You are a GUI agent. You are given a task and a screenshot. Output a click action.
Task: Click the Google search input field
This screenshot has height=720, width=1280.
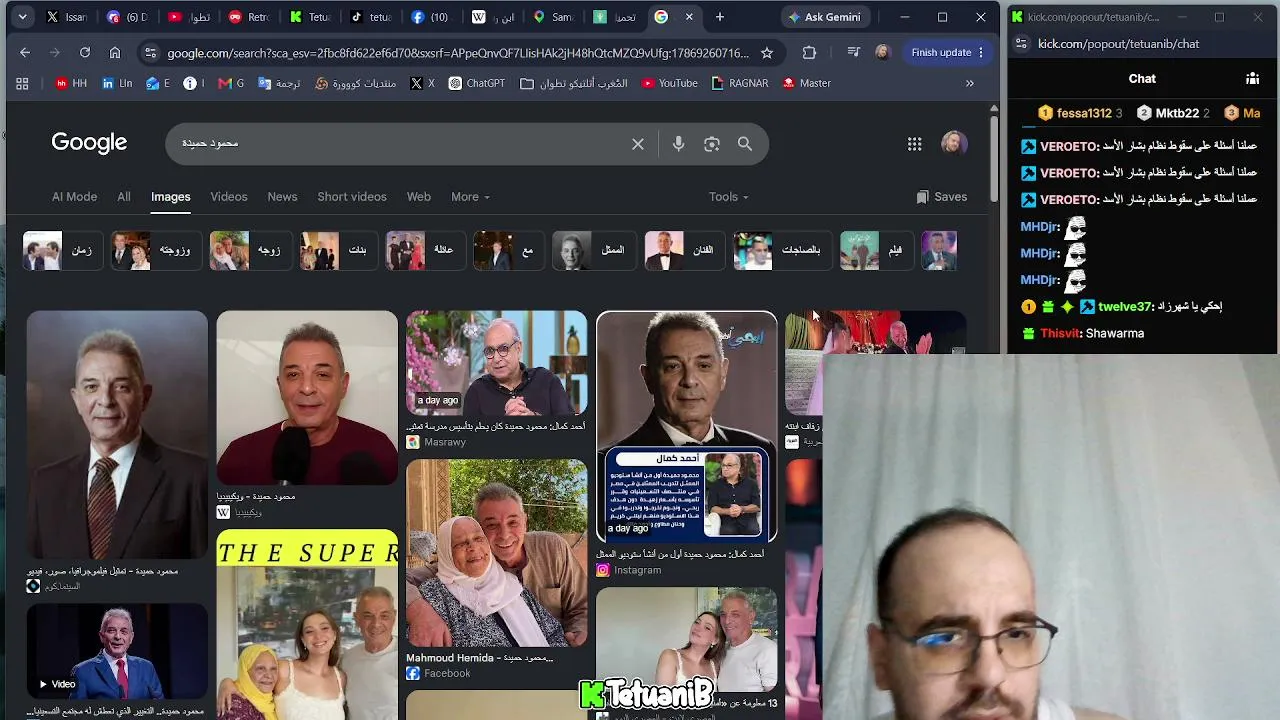click(400, 144)
